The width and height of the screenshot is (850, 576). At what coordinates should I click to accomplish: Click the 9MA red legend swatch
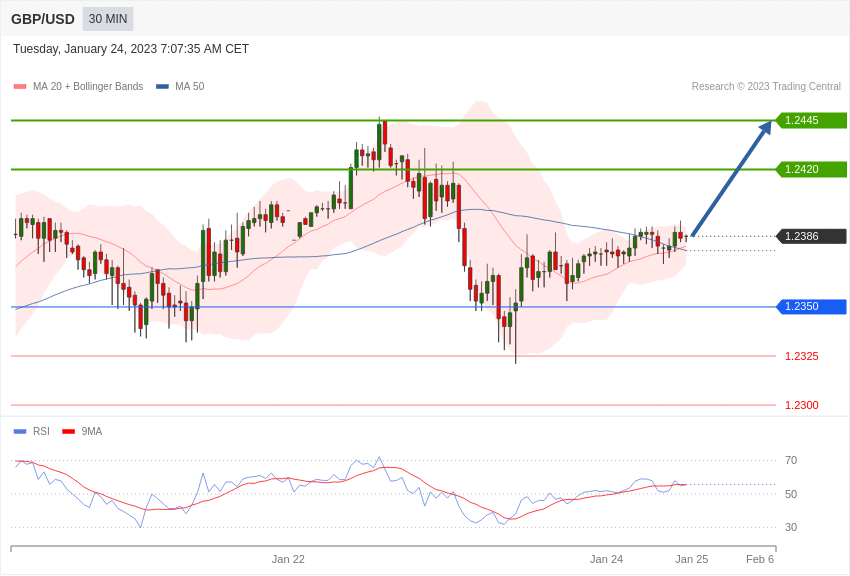[x=69, y=432]
